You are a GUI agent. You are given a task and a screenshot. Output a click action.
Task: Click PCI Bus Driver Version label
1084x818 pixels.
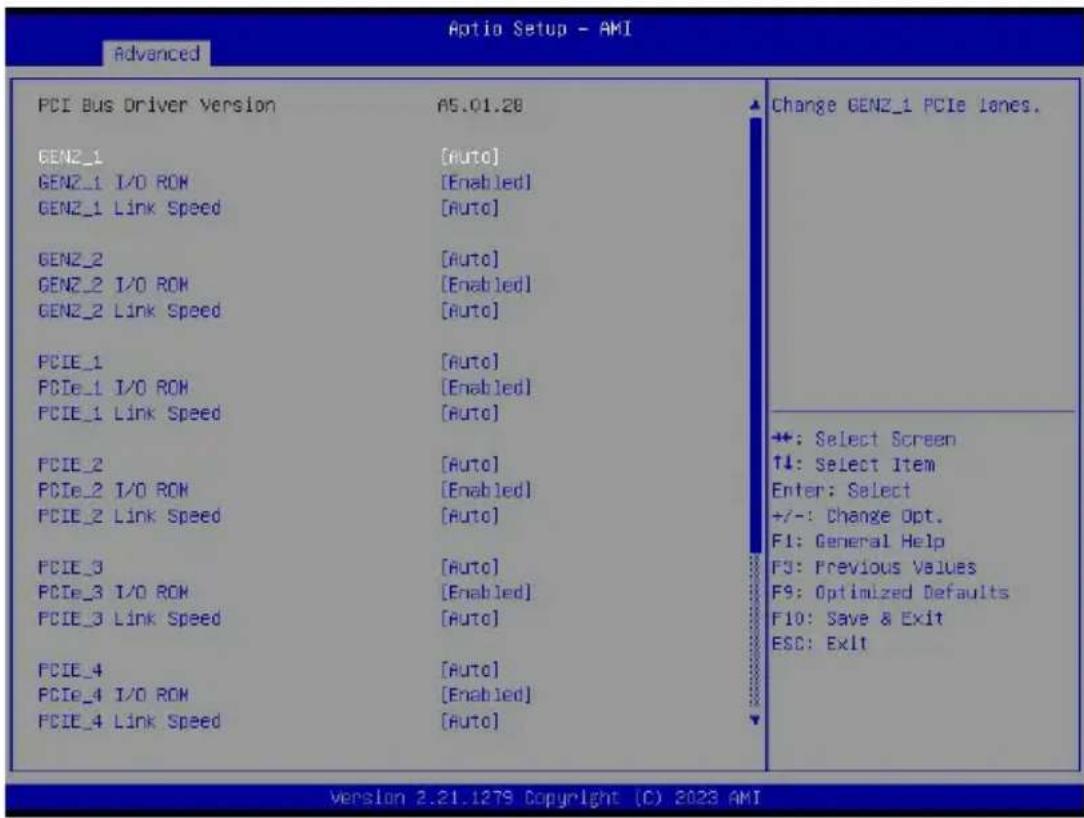pyautogui.click(x=156, y=105)
